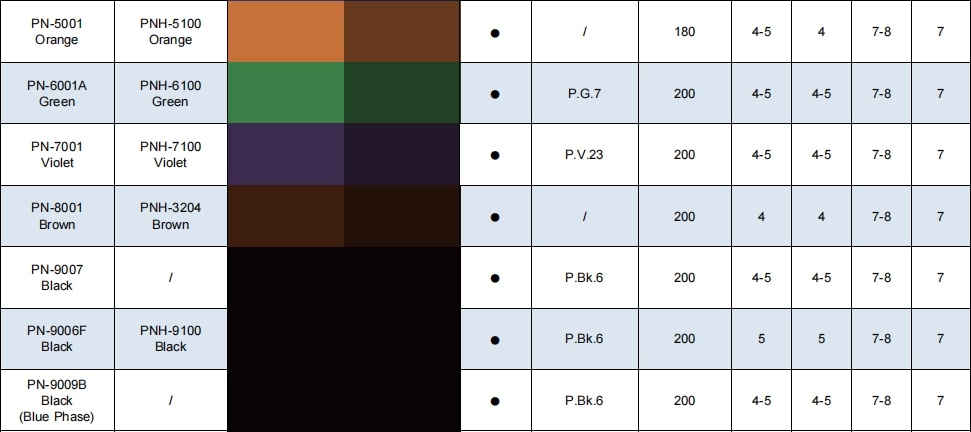Click the bullet dot in the Orange row

tap(495, 33)
